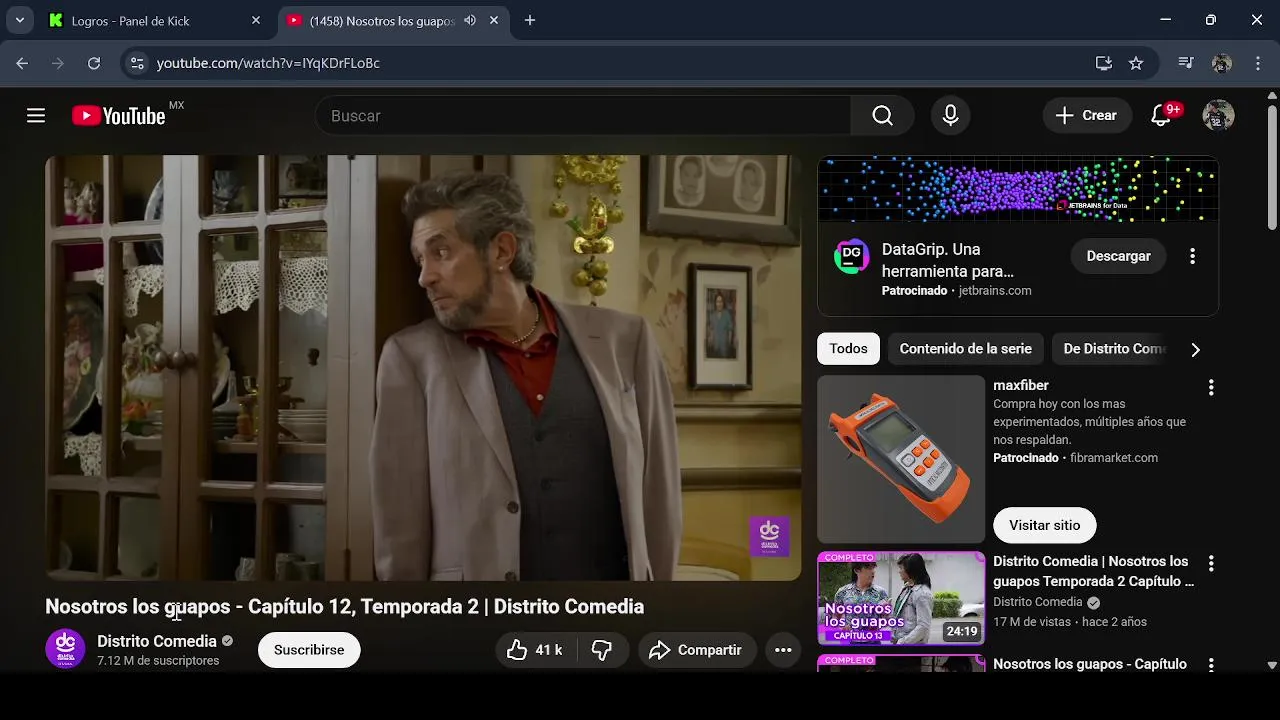Go to YouTube home via logo
The width and height of the screenshot is (1280, 720).
[119, 116]
